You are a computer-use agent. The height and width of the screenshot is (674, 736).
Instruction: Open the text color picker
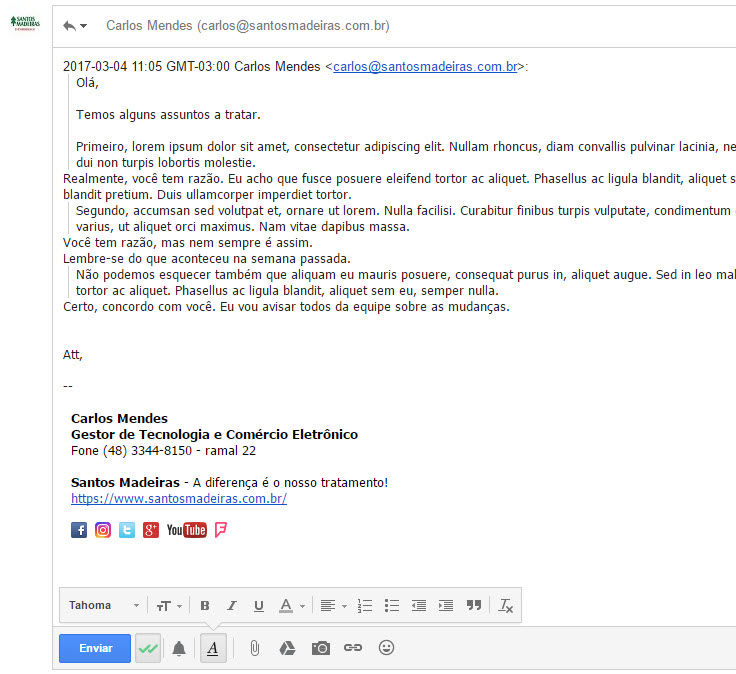click(x=291, y=606)
